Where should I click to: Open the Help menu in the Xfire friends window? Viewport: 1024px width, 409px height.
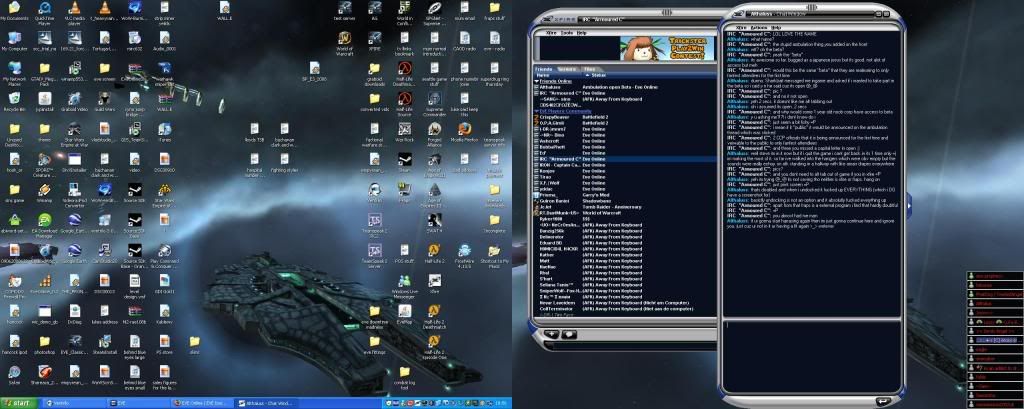tap(581, 33)
